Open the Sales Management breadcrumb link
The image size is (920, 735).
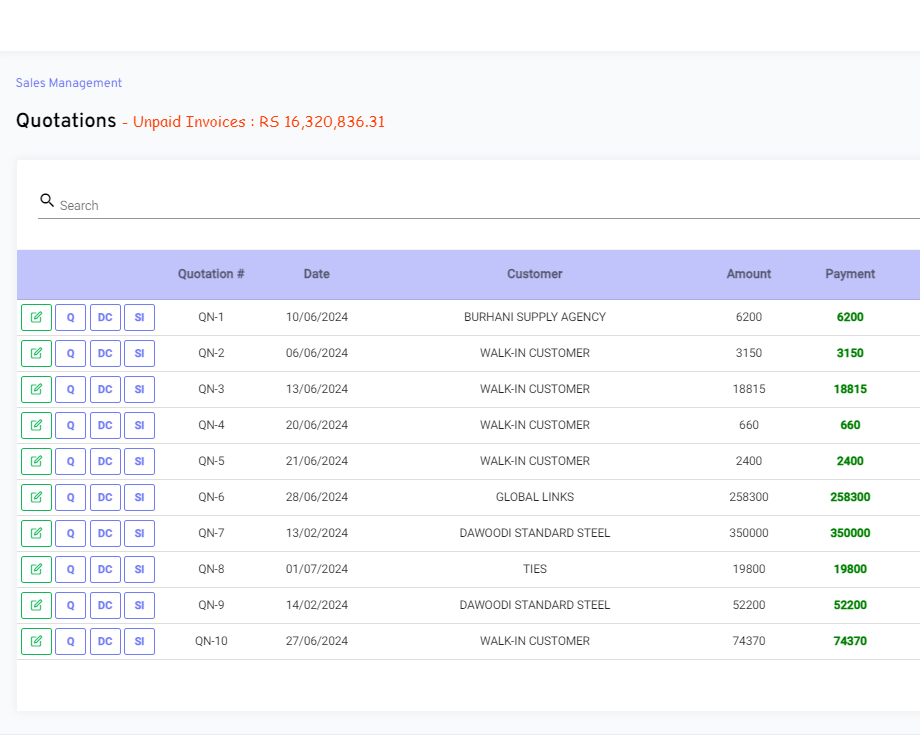[69, 83]
